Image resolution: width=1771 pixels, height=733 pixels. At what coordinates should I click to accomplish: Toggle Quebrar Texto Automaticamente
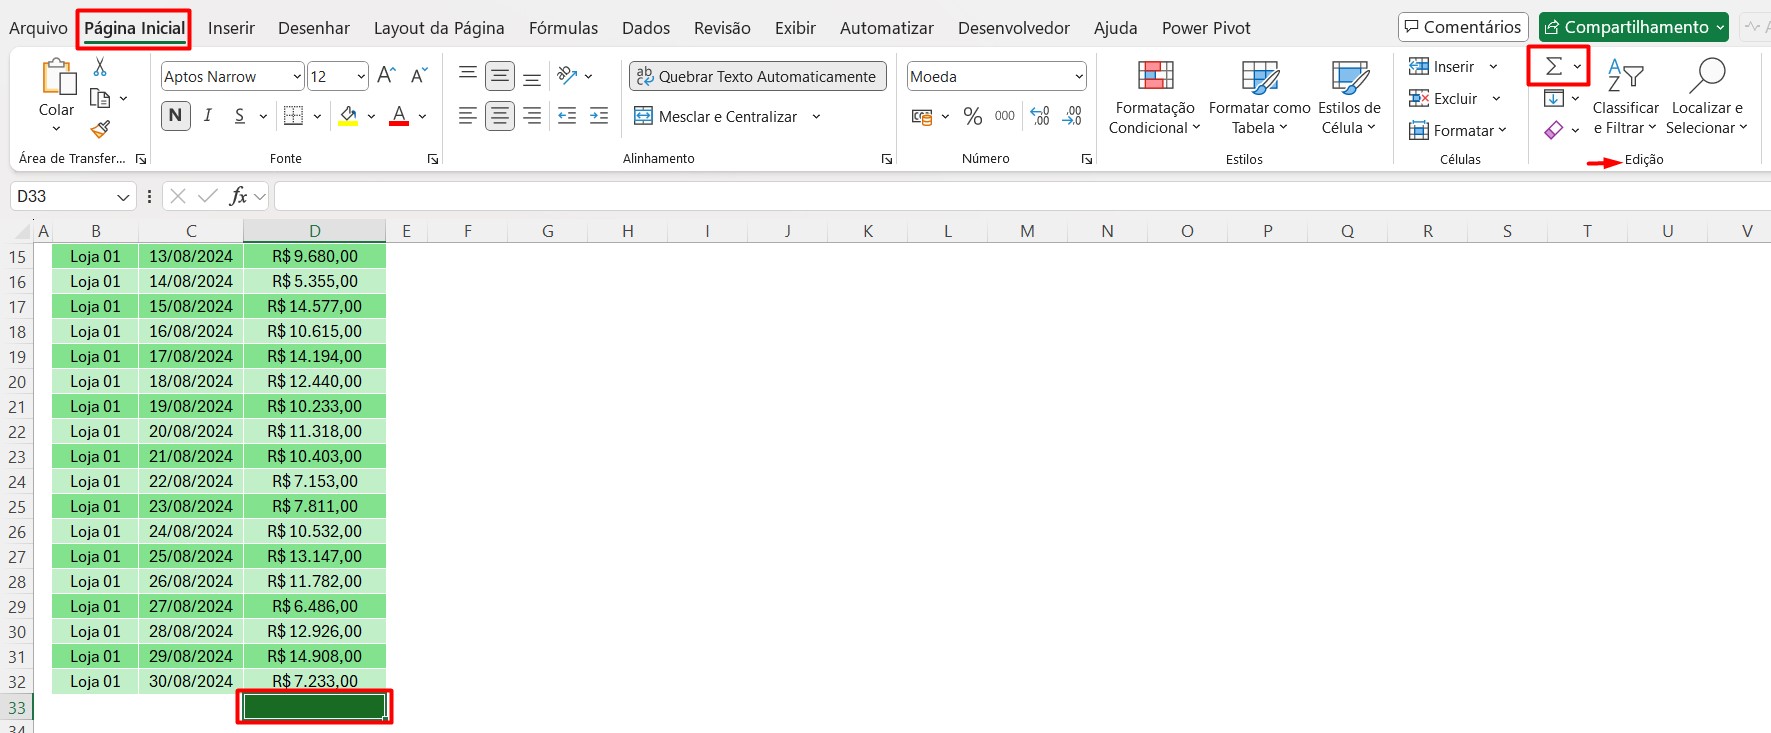[757, 76]
